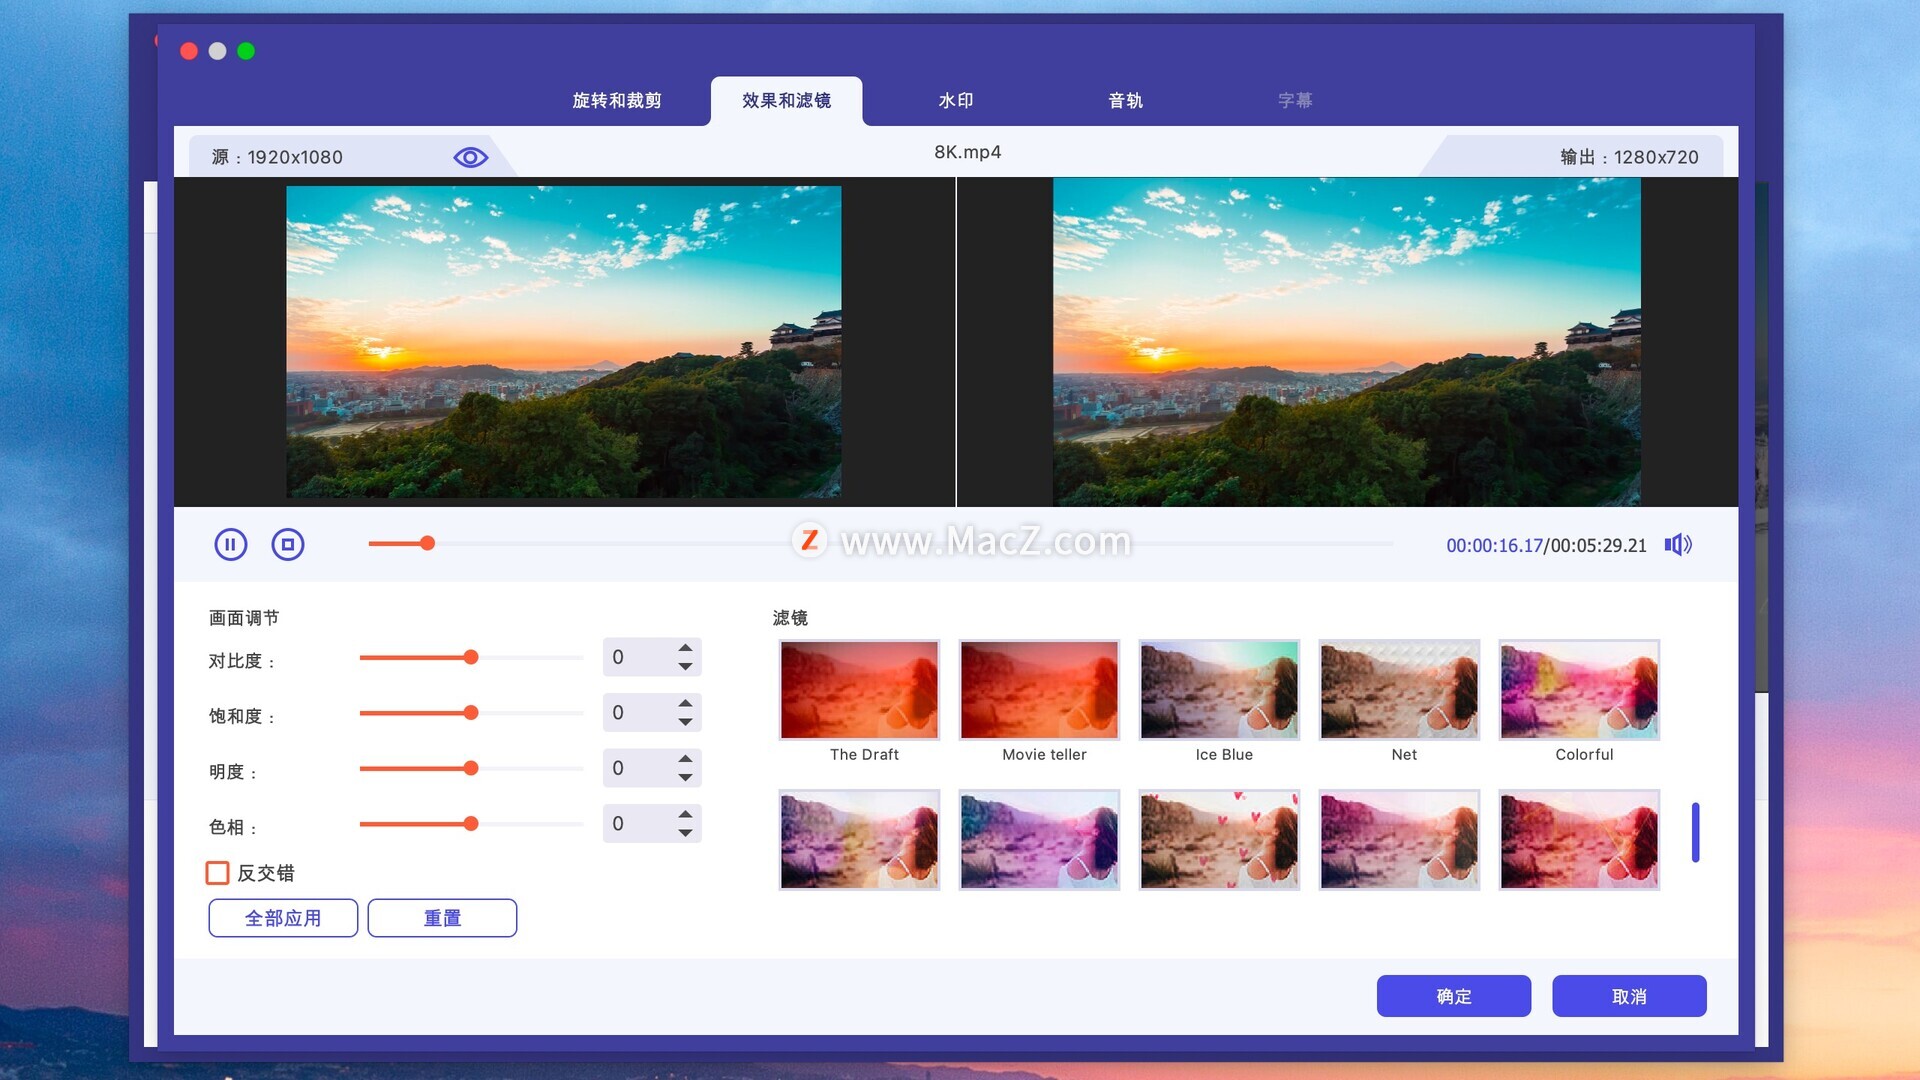This screenshot has width=1920, height=1080.
Task: Click the playback progress slider handle
Action: (427, 543)
